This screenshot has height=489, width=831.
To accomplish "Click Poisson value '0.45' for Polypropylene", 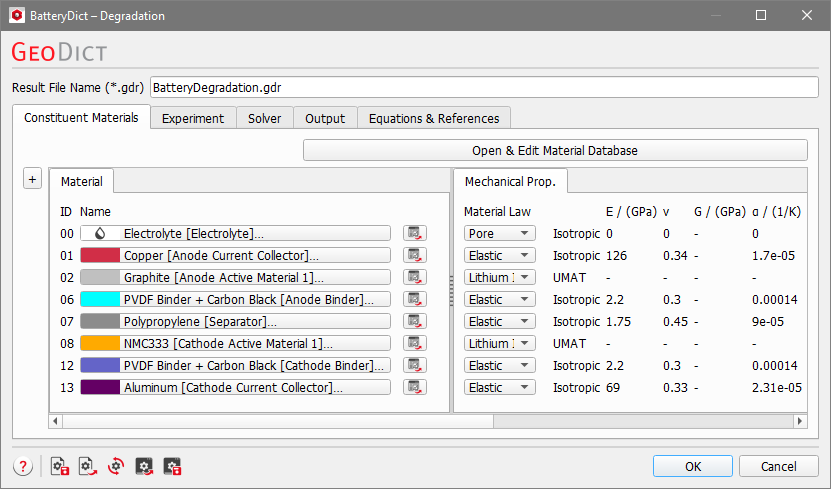I will 675,321.
